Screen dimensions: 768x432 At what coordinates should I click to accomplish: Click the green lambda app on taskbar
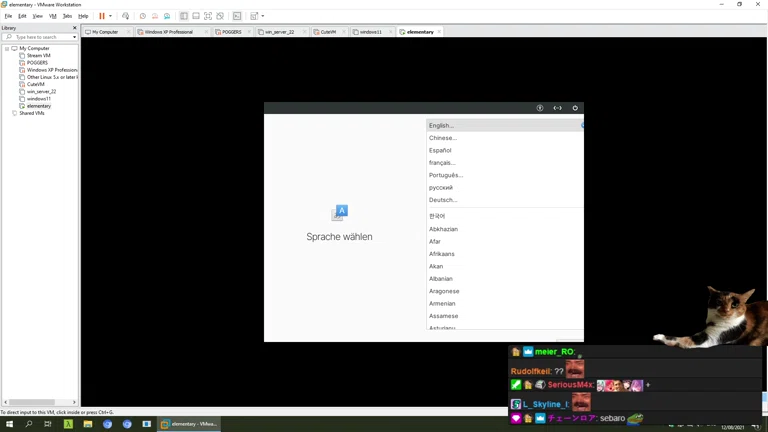[x=68, y=424]
